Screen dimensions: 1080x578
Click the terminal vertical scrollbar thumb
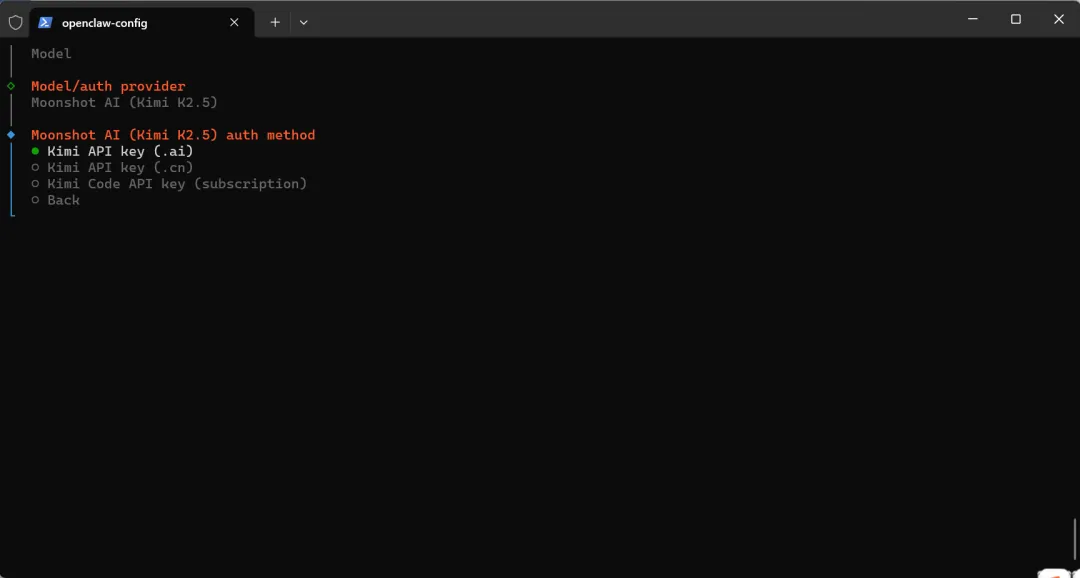point(1074,541)
